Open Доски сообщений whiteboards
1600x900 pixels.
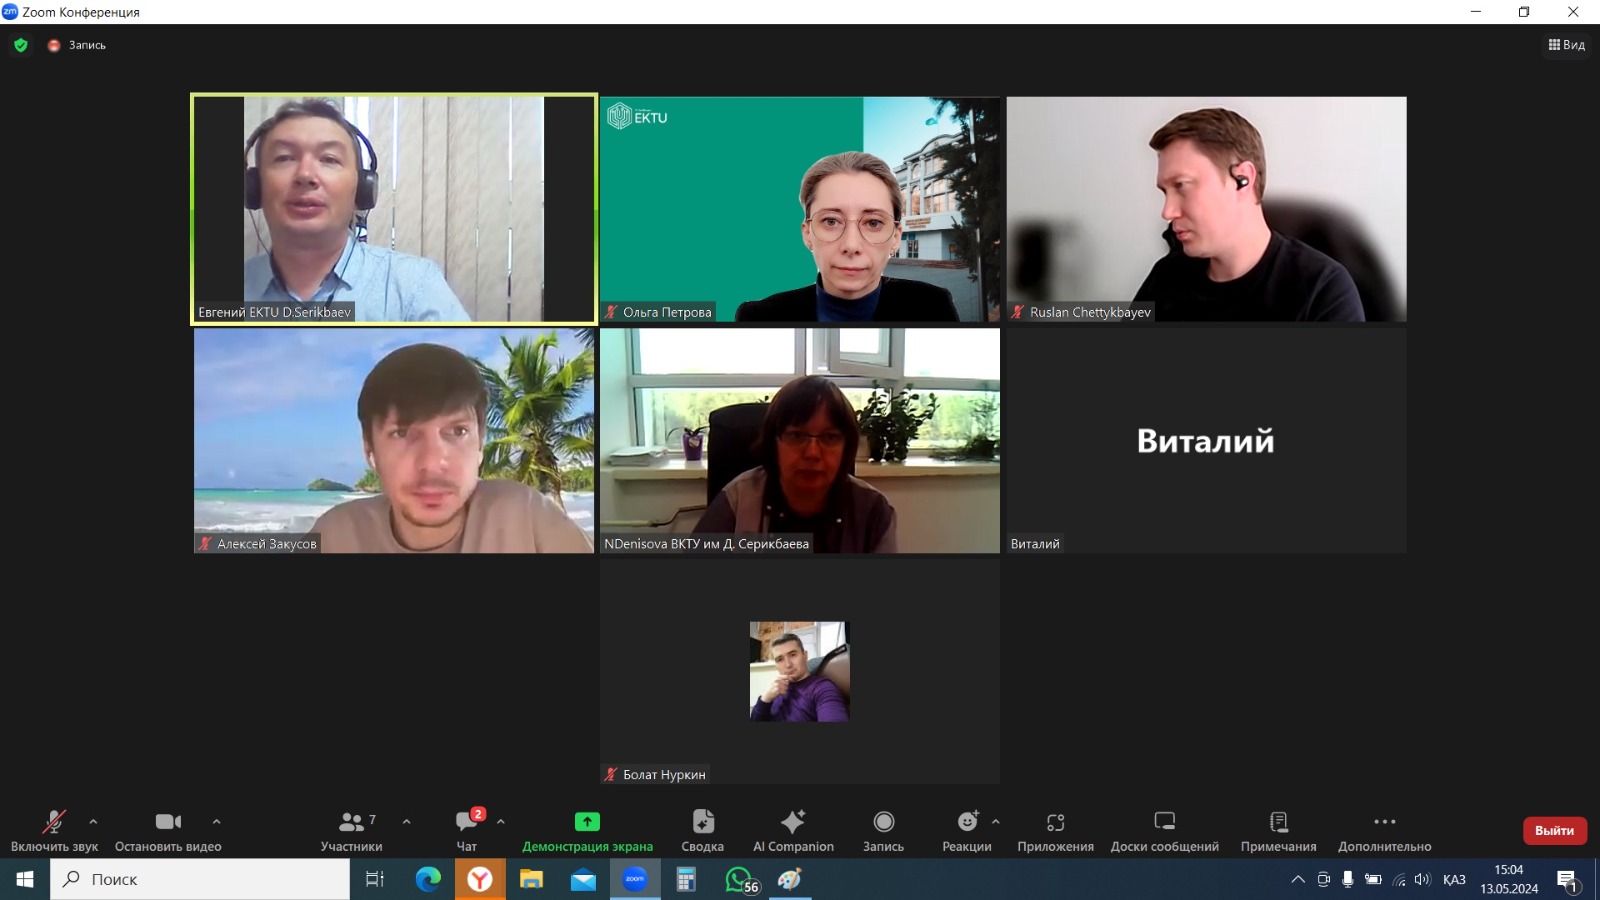click(1164, 830)
